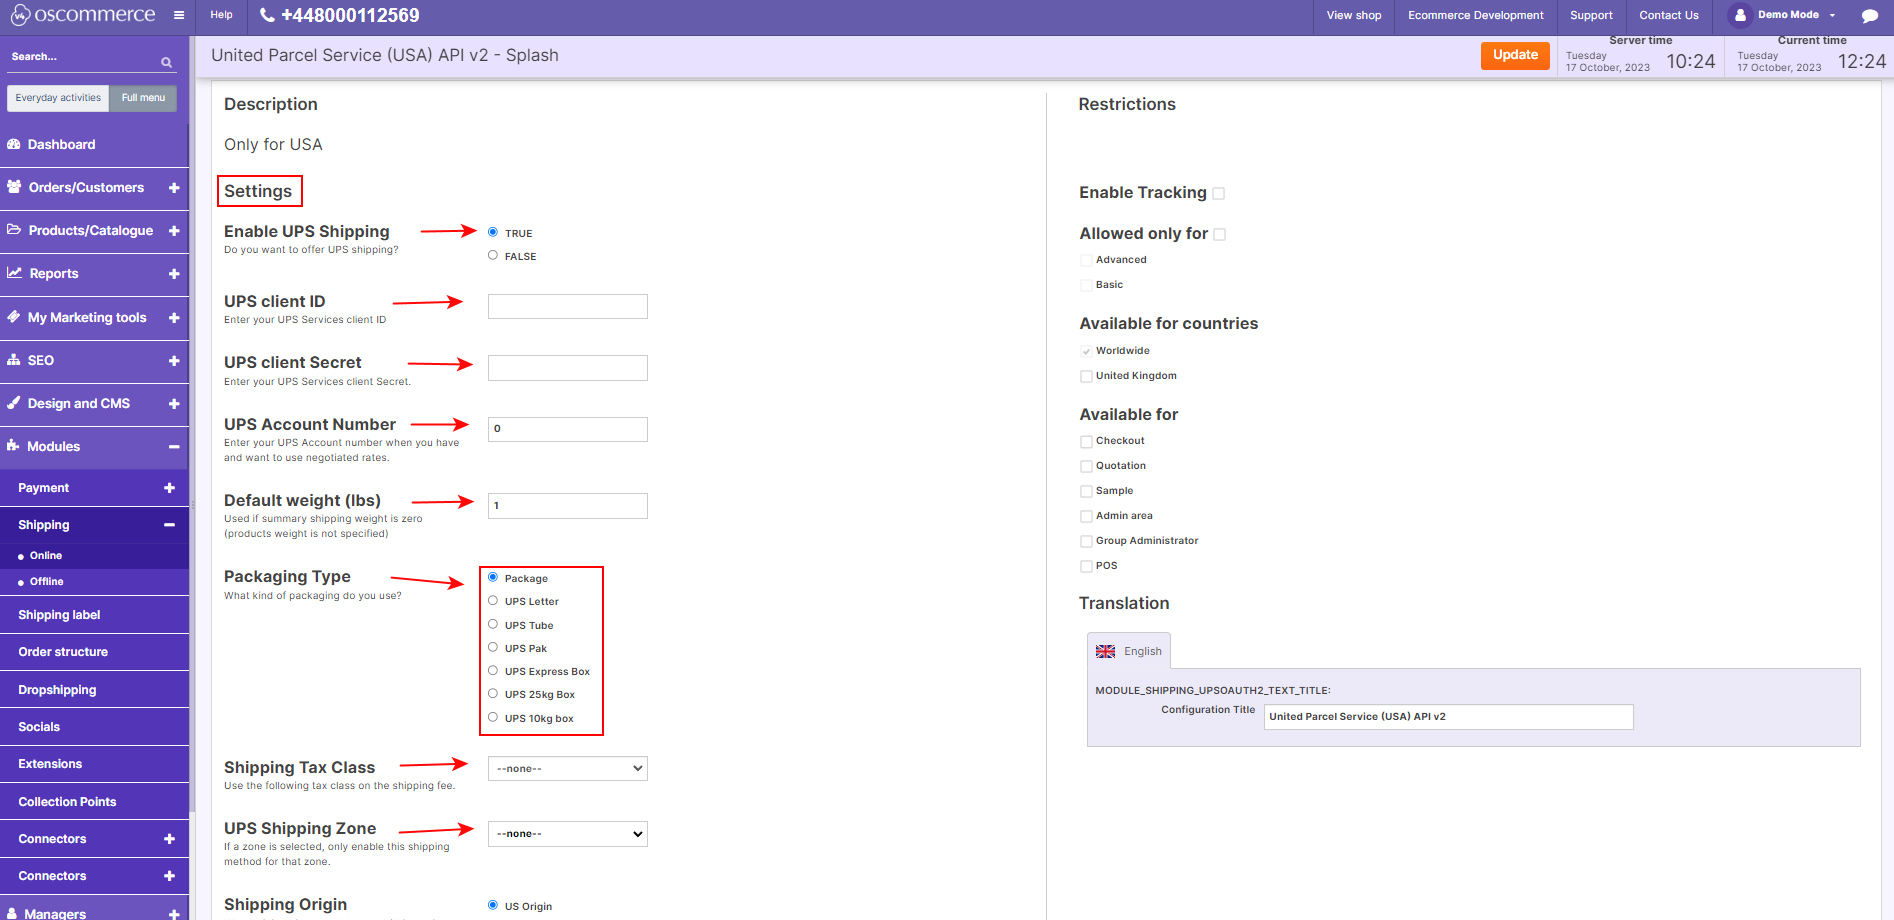The image size is (1894, 920).
Task: Select UPS Letter packaging type
Action: point(493,601)
